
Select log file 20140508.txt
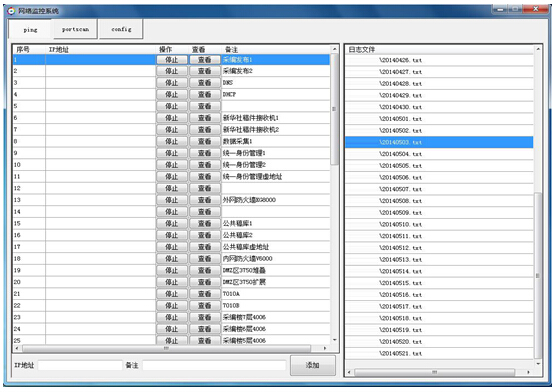click(439, 201)
